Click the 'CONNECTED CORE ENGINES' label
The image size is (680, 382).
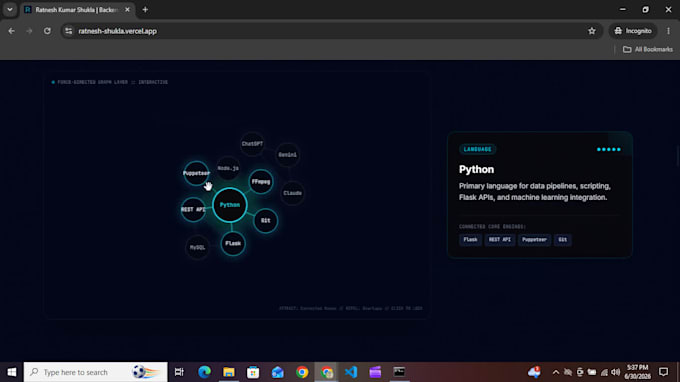click(x=492, y=226)
